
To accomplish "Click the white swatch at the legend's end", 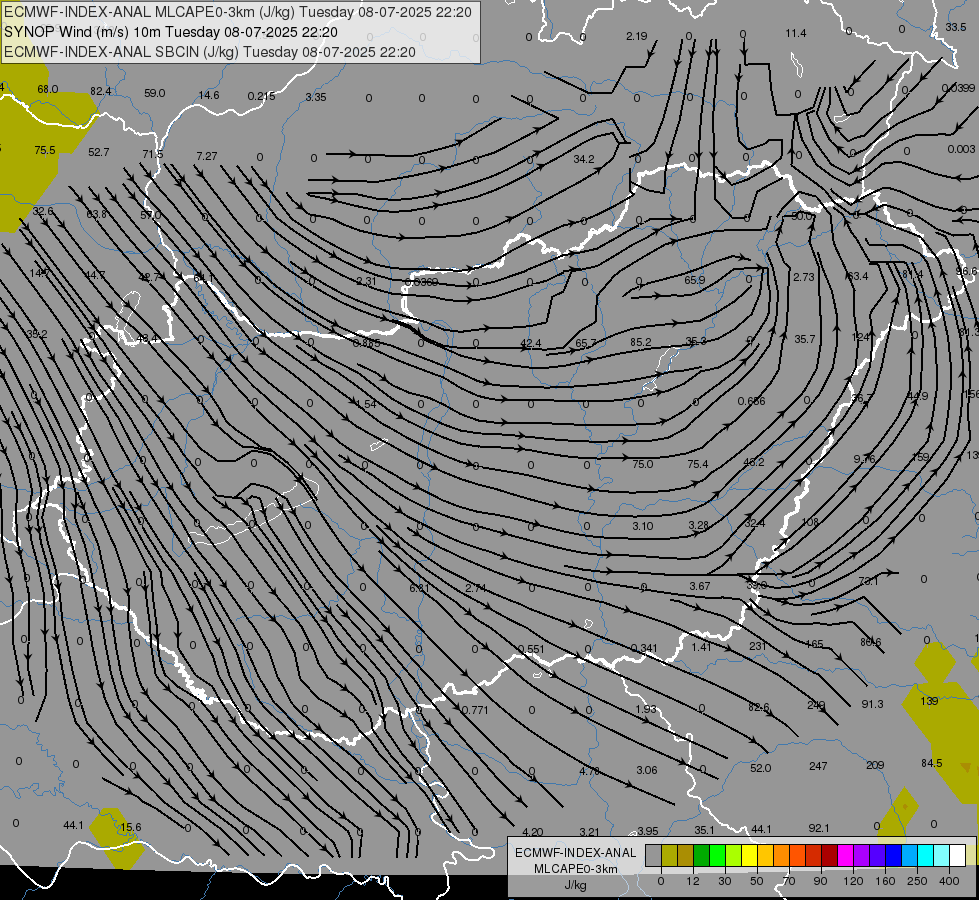I will pos(958,855).
